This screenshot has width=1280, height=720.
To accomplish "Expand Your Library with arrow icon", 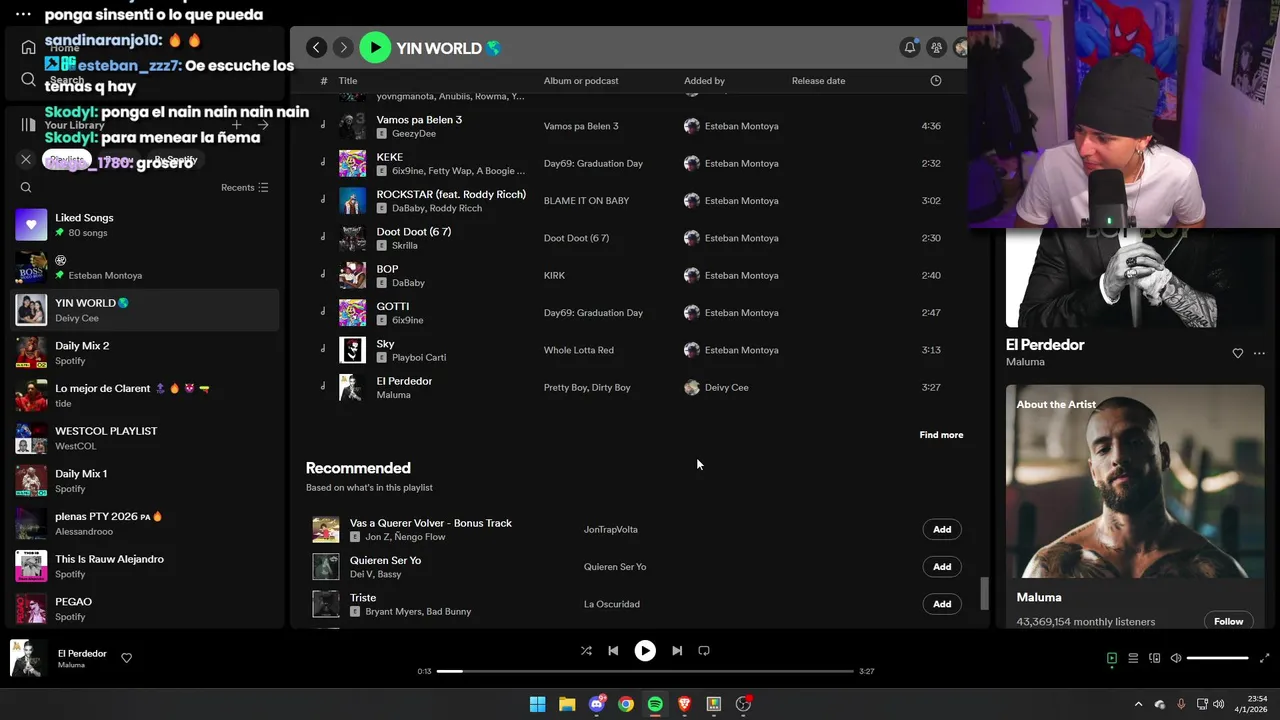I will (x=263, y=125).
